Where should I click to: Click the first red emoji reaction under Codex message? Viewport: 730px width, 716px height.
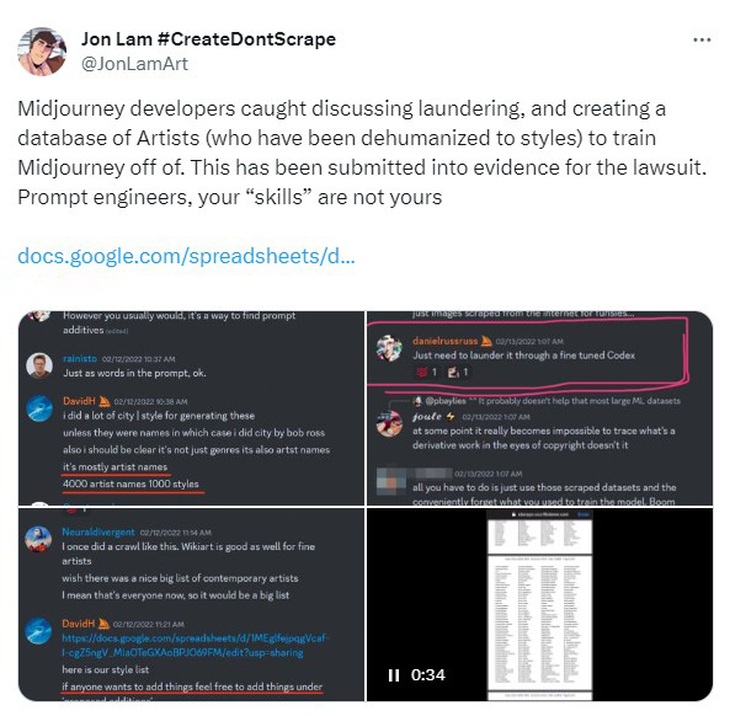[x=426, y=372]
